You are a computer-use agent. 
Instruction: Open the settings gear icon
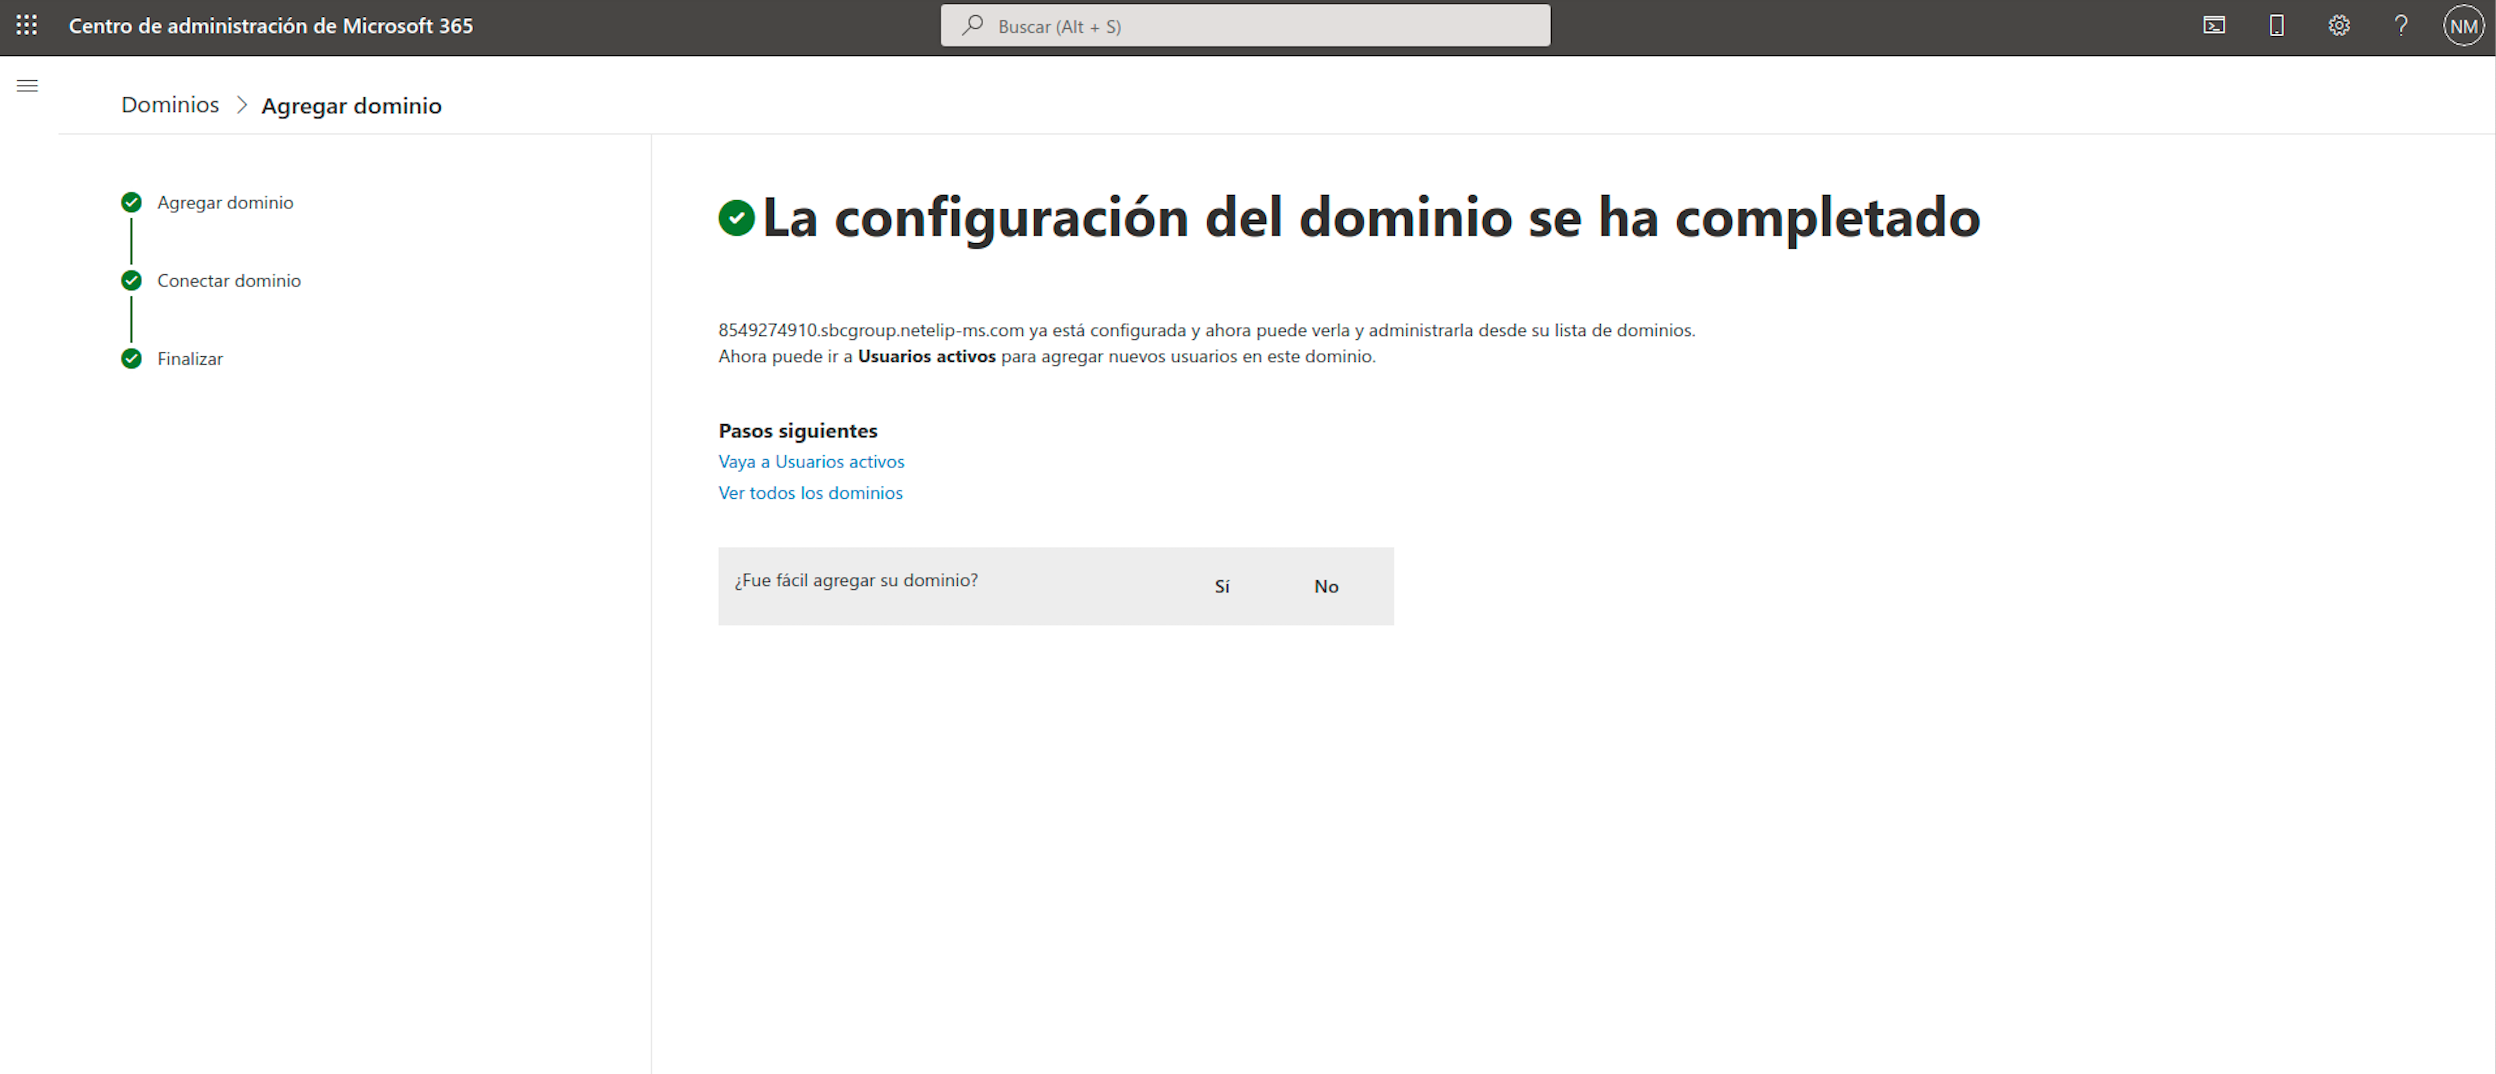[2338, 26]
